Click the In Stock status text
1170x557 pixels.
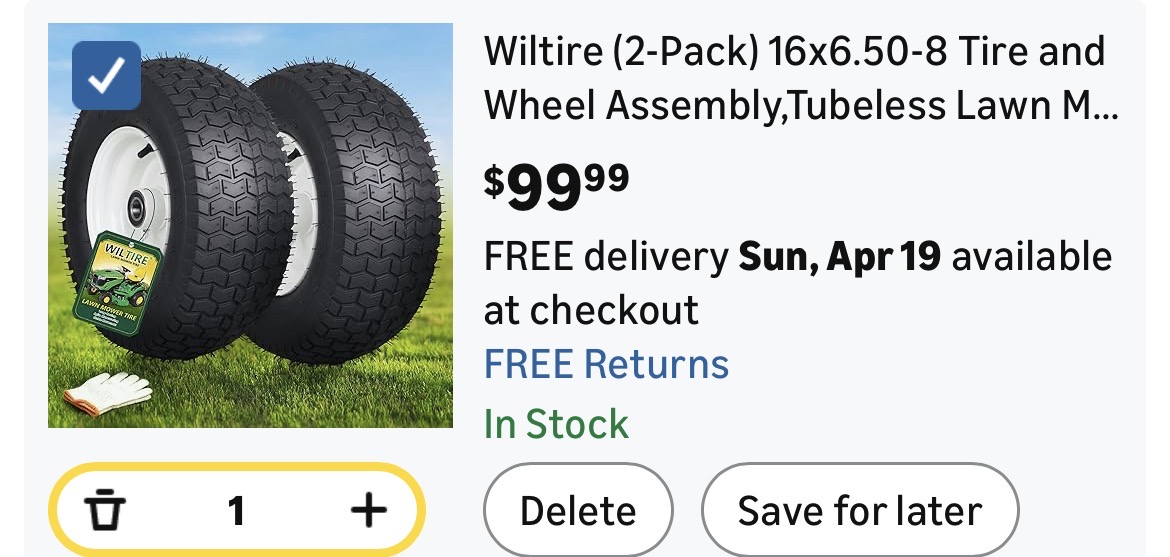tap(556, 424)
